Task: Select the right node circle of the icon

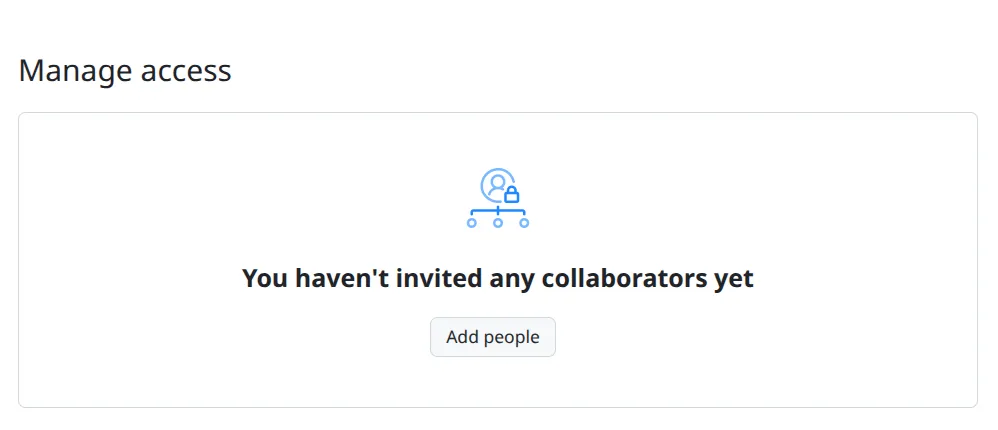Action: tap(524, 223)
